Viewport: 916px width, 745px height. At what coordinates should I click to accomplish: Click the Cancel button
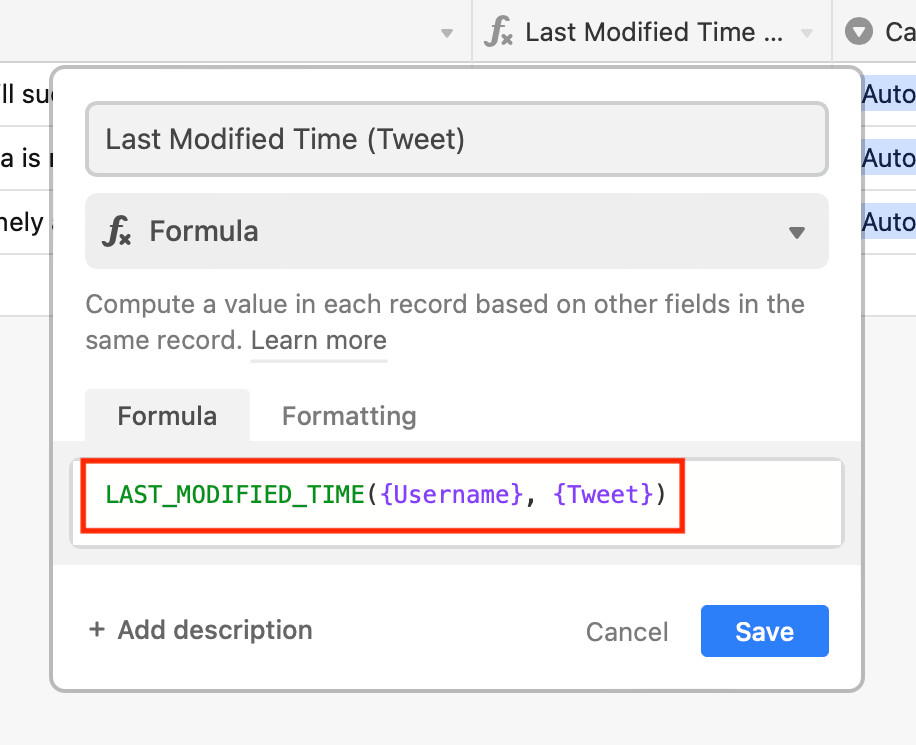(x=627, y=632)
